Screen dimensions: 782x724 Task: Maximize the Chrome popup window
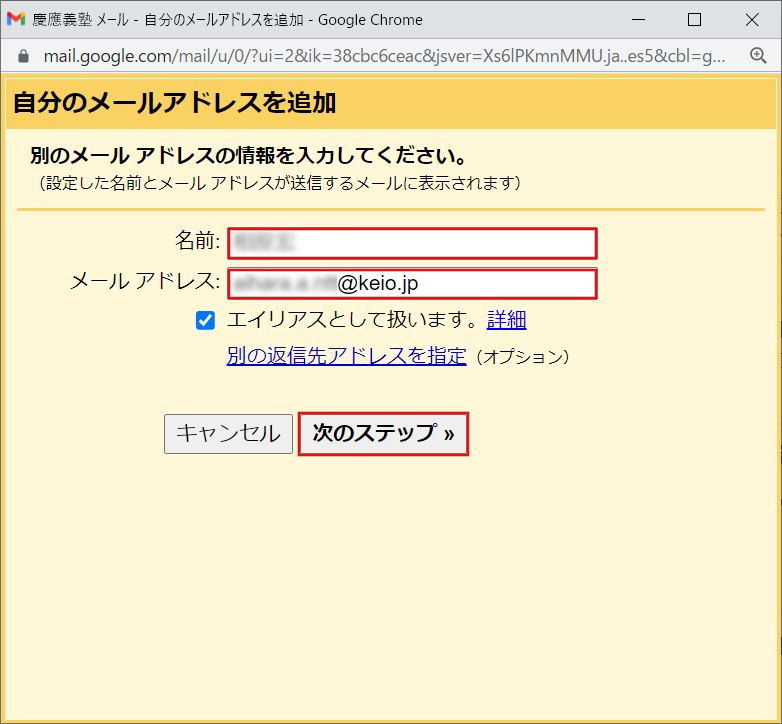(695, 19)
